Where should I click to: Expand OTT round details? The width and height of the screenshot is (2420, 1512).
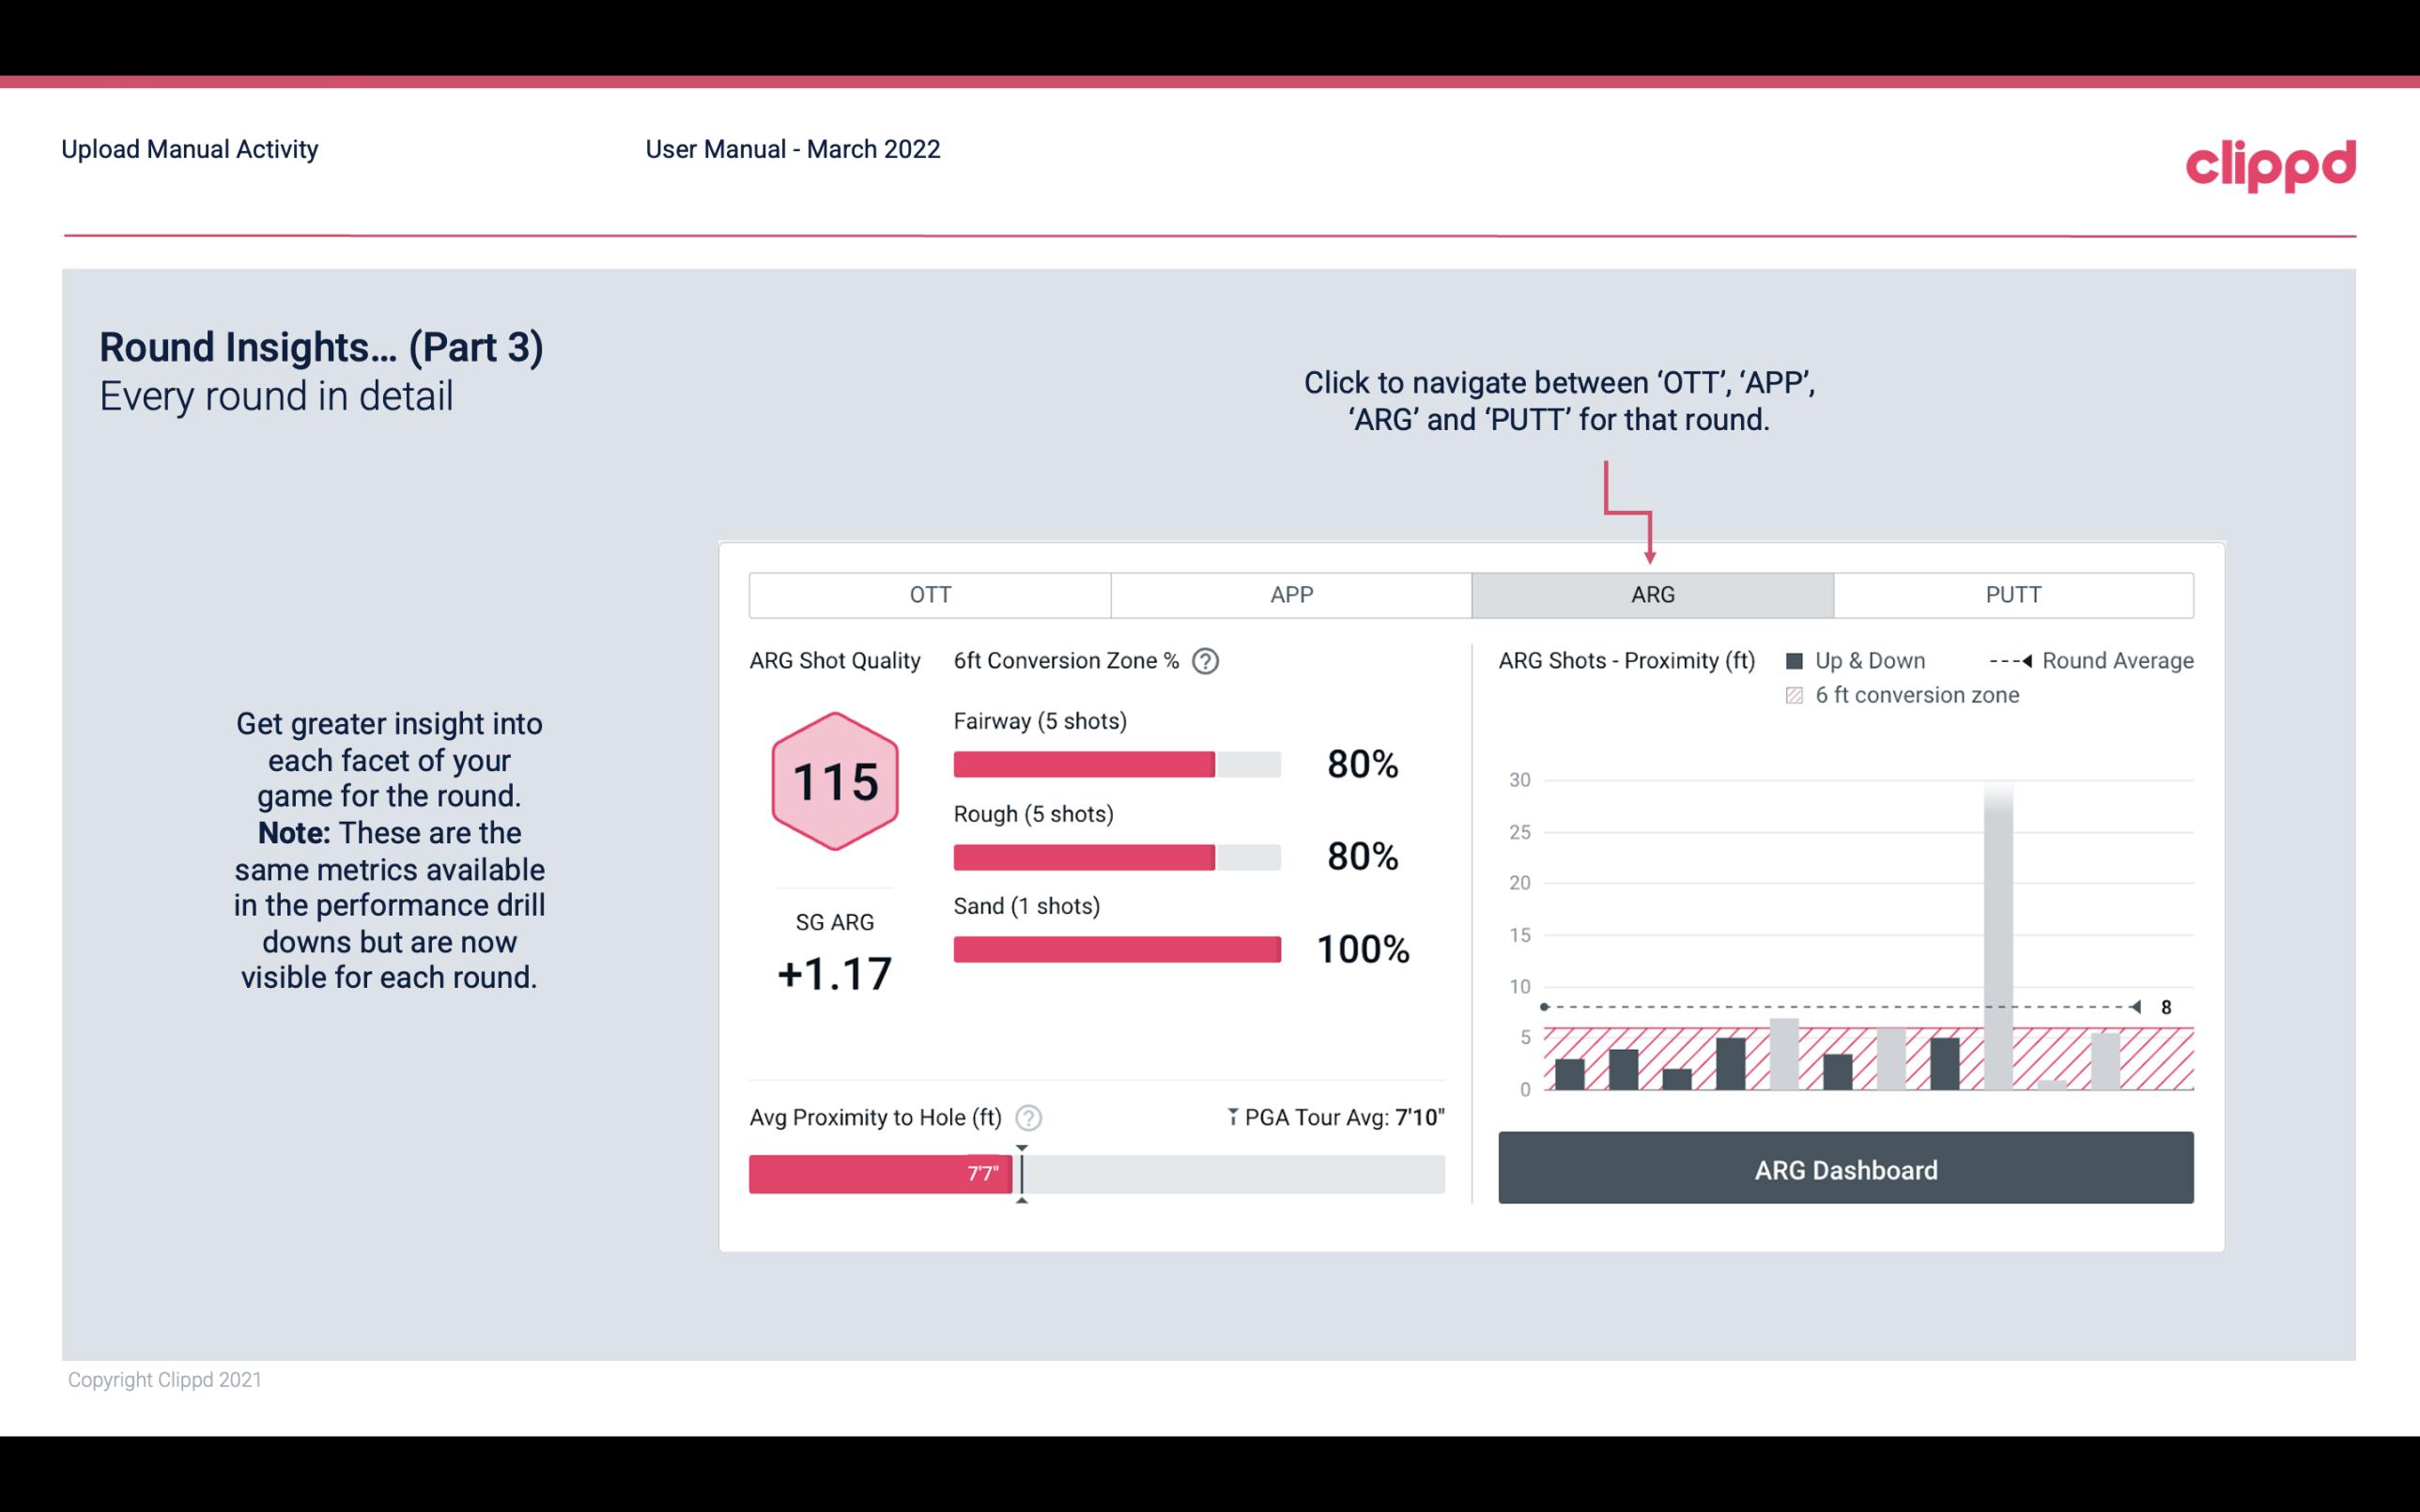coord(932,595)
